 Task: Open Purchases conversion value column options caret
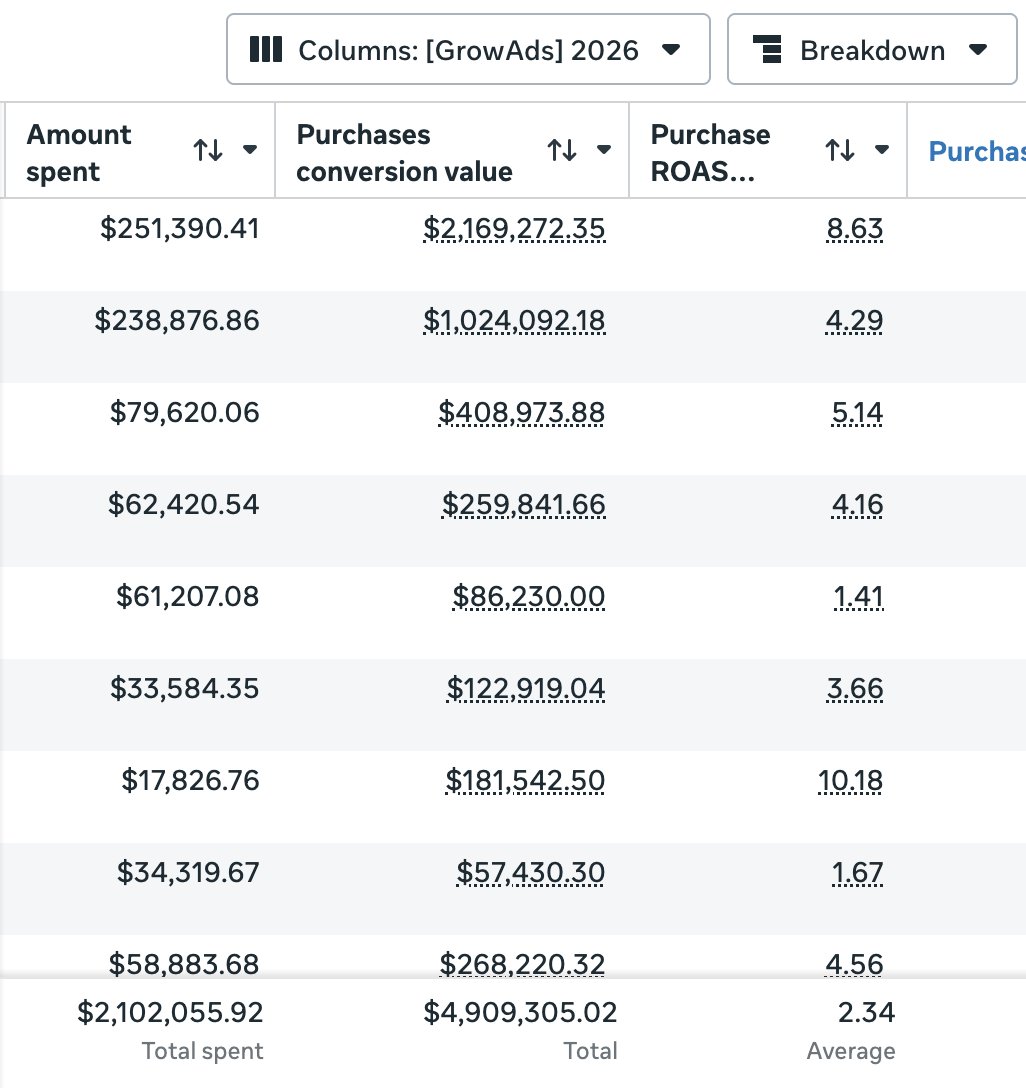604,149
